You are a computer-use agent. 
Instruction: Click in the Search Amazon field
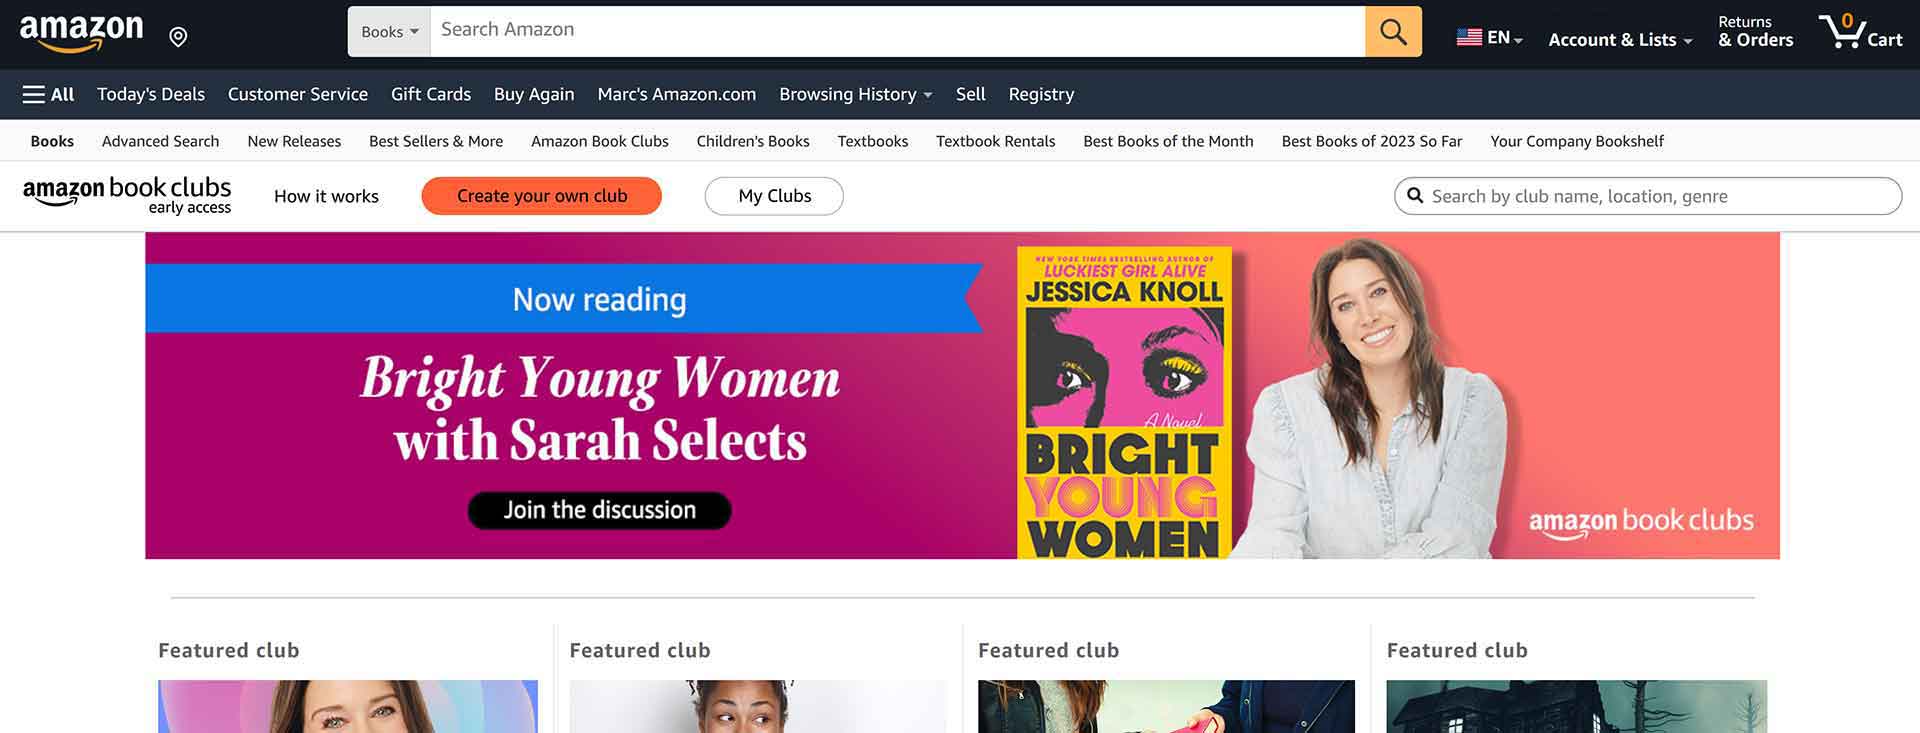point(897,31)
